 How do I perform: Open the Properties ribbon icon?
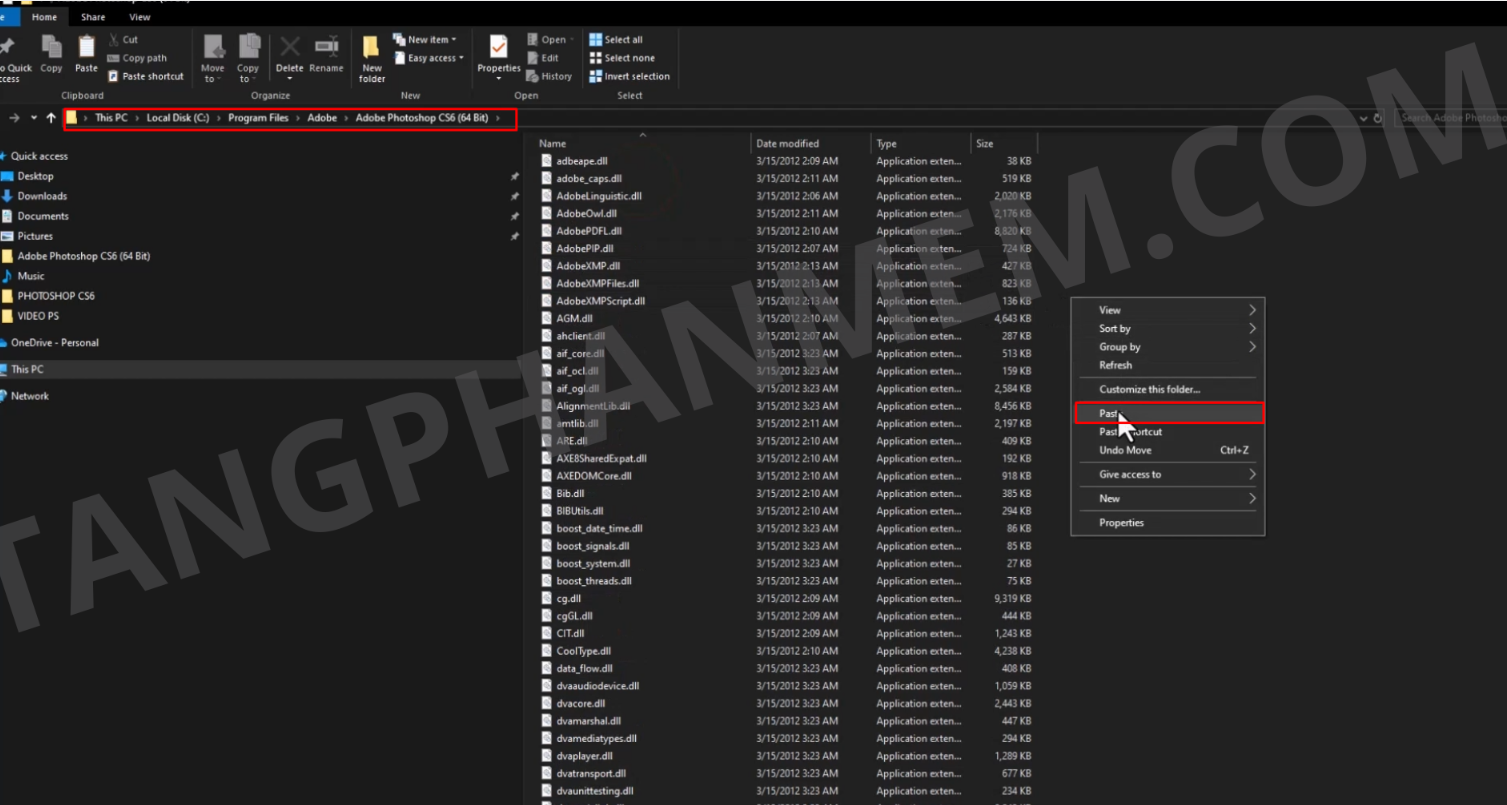point(498,54)
